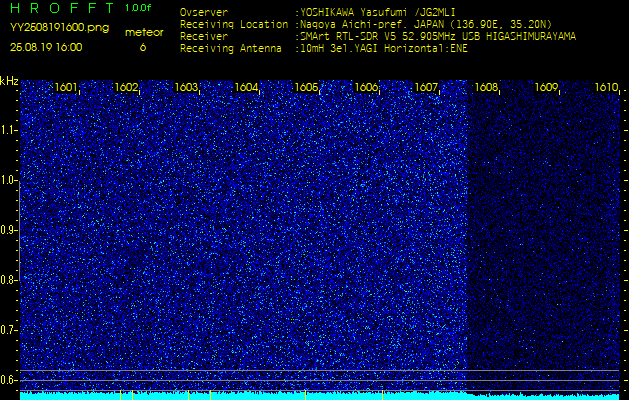Click the version number 1.0.0f
This screenshot has height=400, width=629.
(138, 8)
